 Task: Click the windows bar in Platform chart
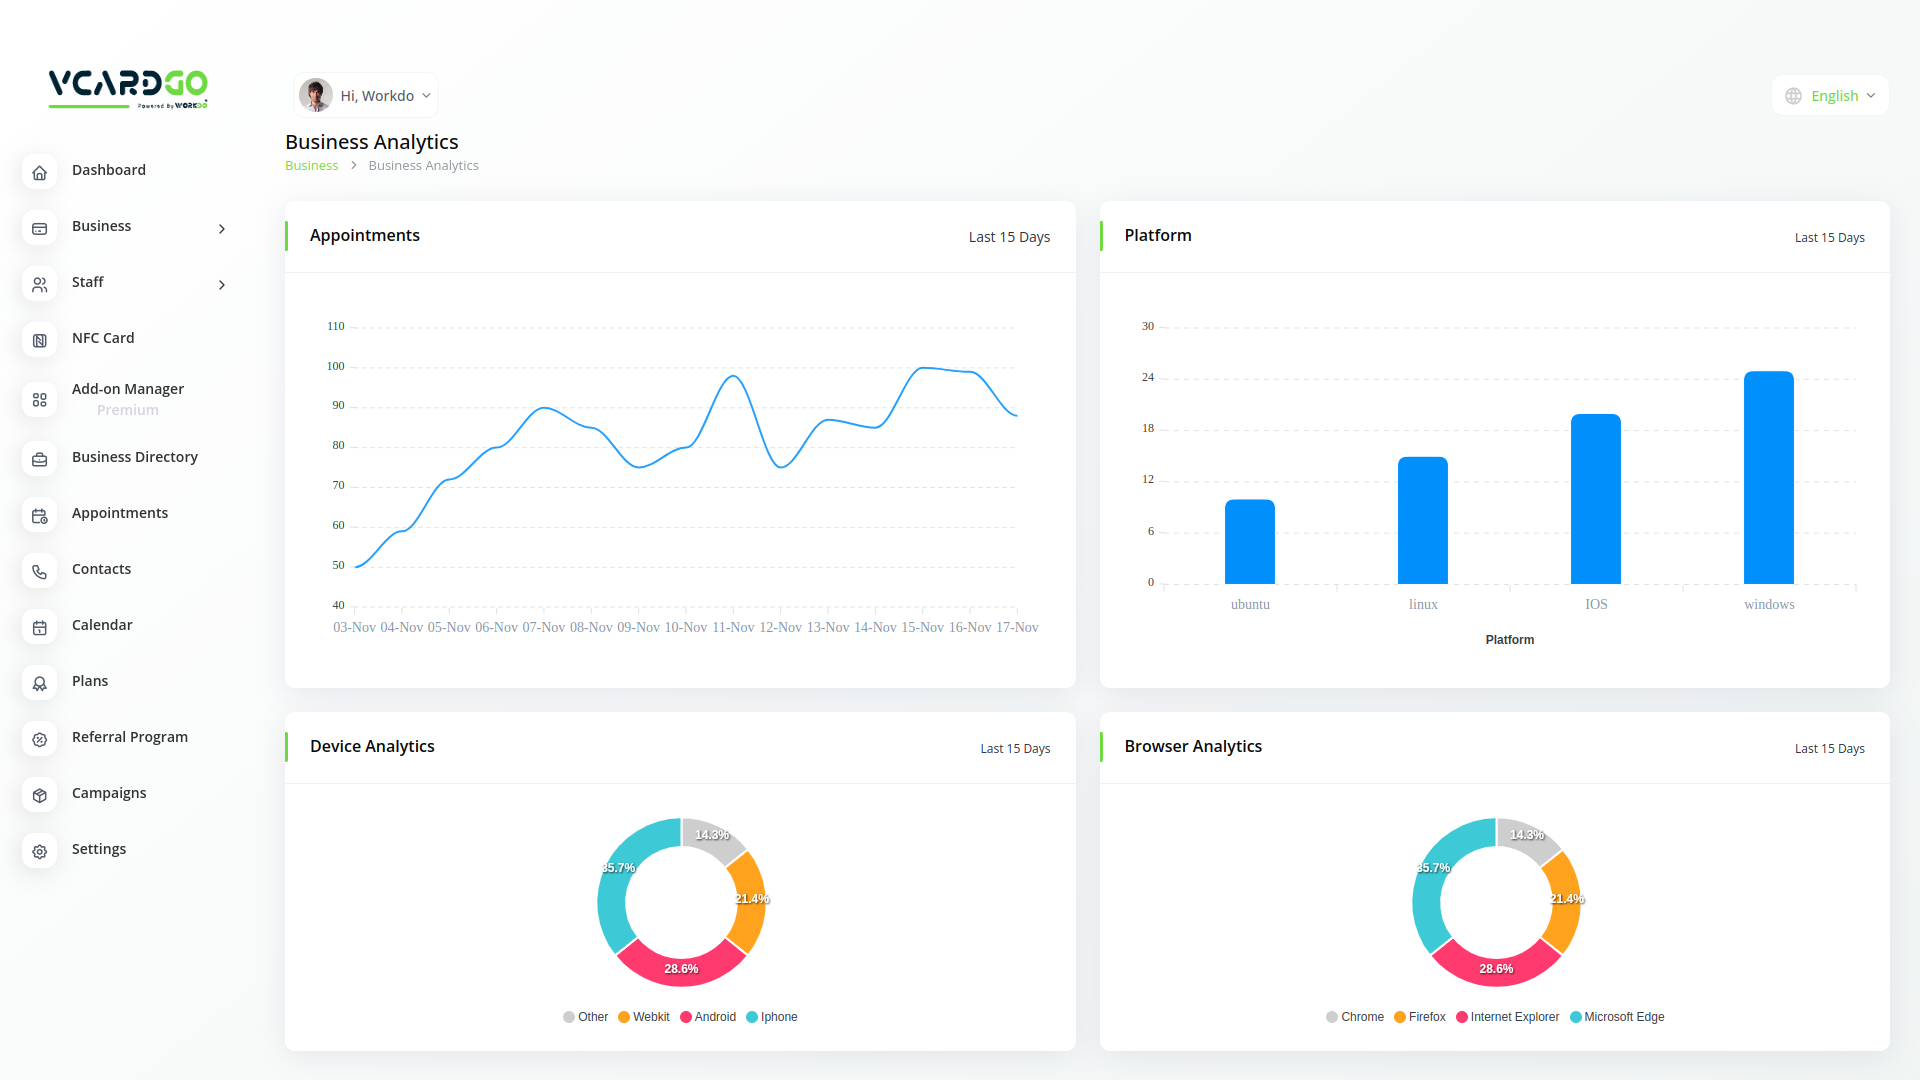[x=1768, y=478]
